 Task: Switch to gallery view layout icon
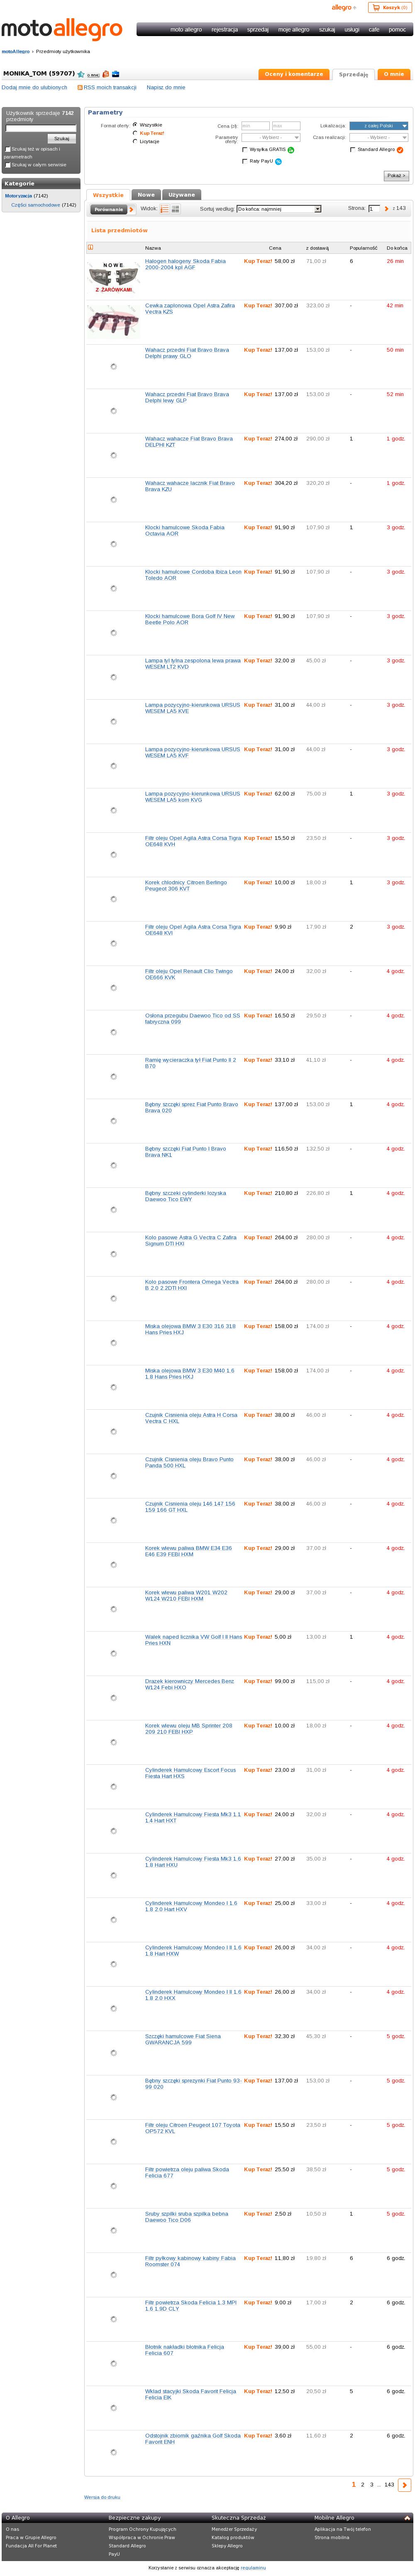coord(176,209)
